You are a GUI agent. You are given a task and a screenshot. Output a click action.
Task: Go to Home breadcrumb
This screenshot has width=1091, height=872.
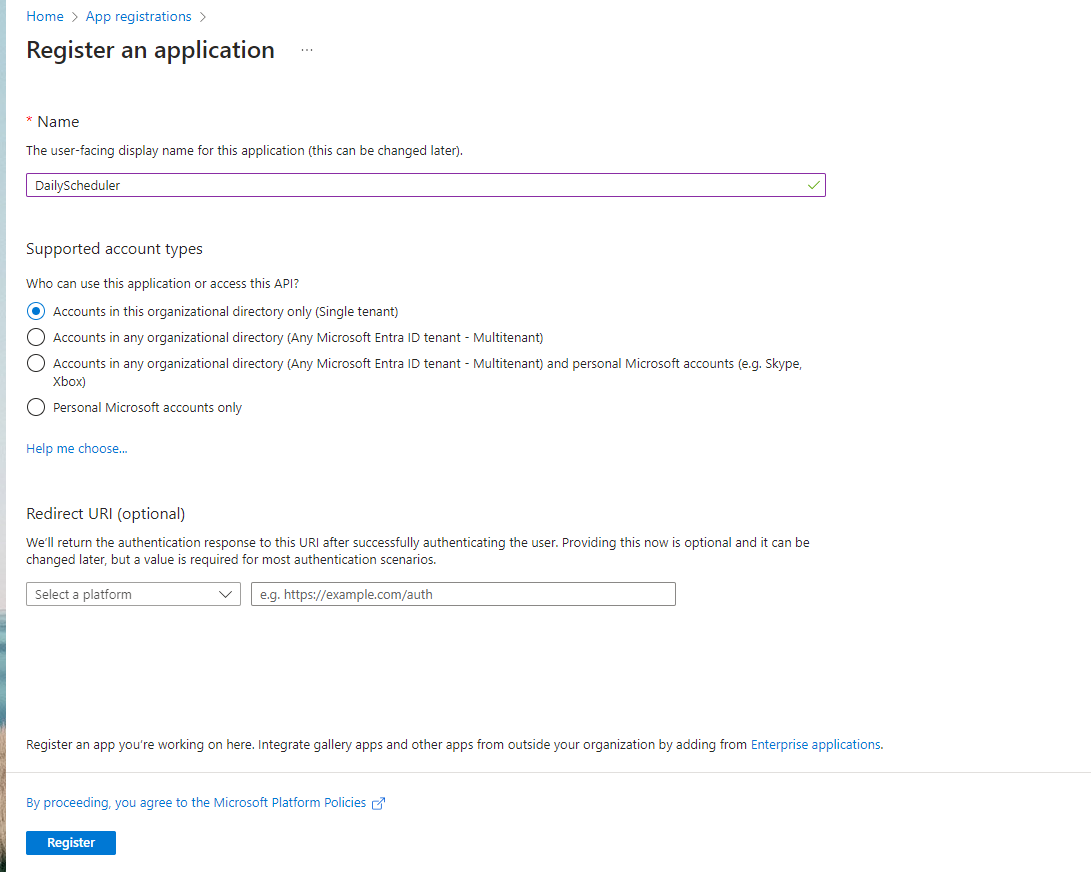coord(45,16)
